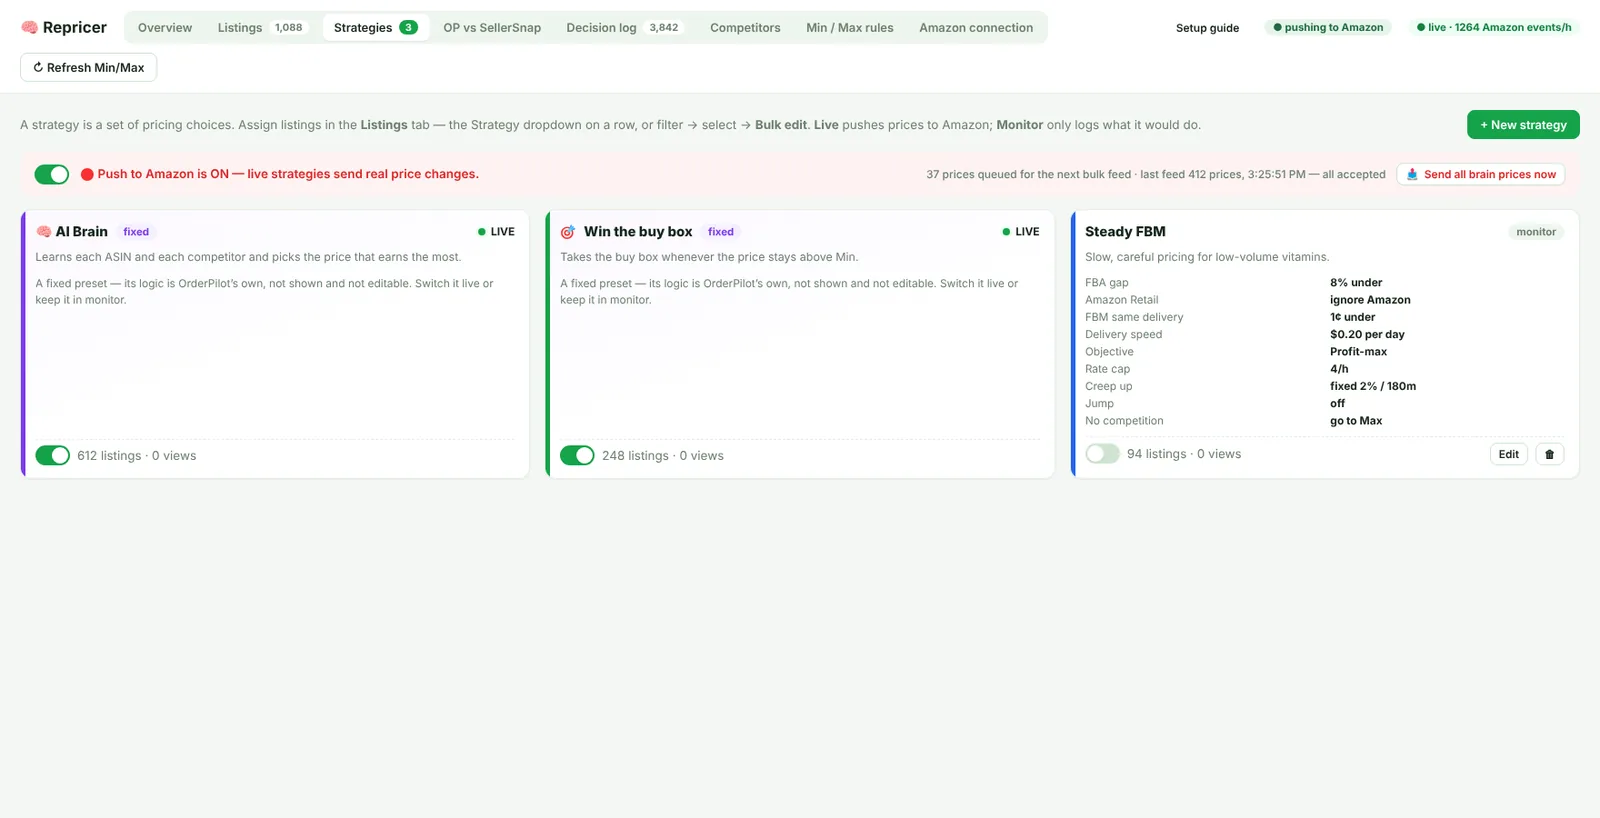Click the '$0.20 per day' delivery speed value

1367,335
